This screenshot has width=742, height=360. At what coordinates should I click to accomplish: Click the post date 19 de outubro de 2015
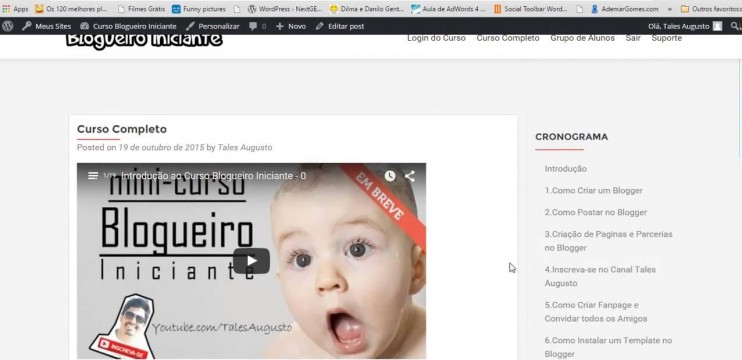[x=161, y=148]
